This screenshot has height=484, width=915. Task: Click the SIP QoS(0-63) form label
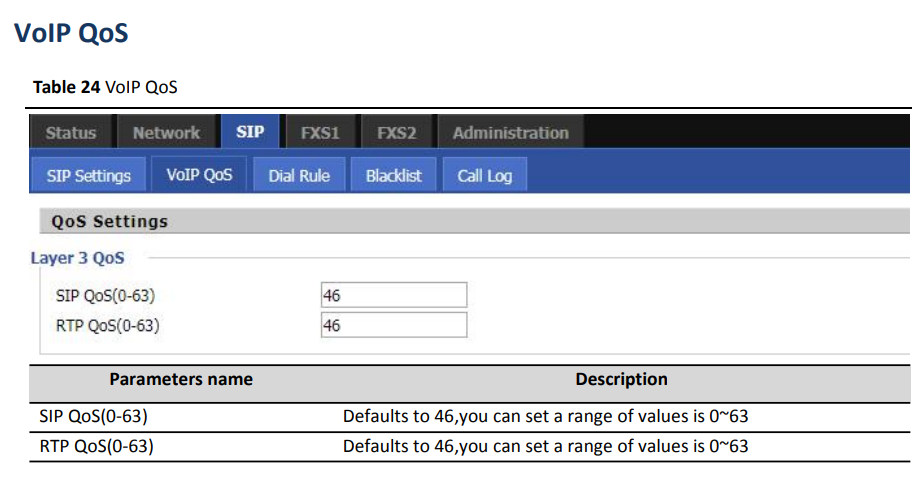[106, 295]
